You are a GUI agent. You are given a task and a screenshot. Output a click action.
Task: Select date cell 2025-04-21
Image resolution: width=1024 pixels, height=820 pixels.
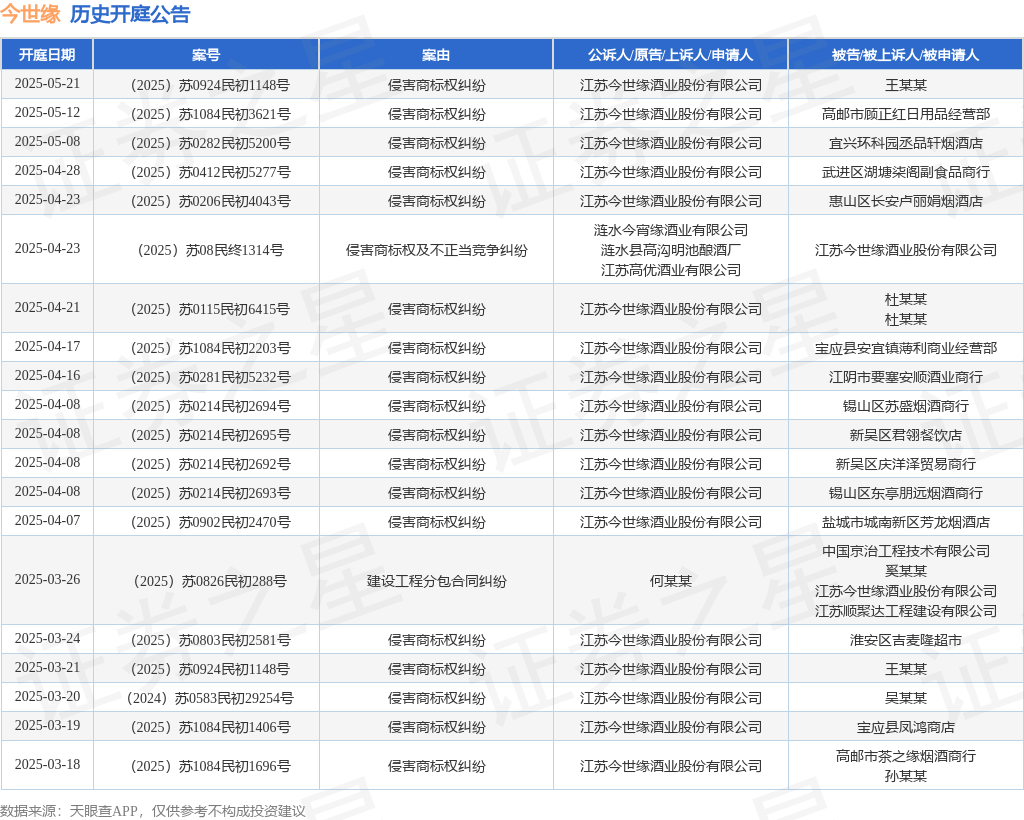[47, 308]
